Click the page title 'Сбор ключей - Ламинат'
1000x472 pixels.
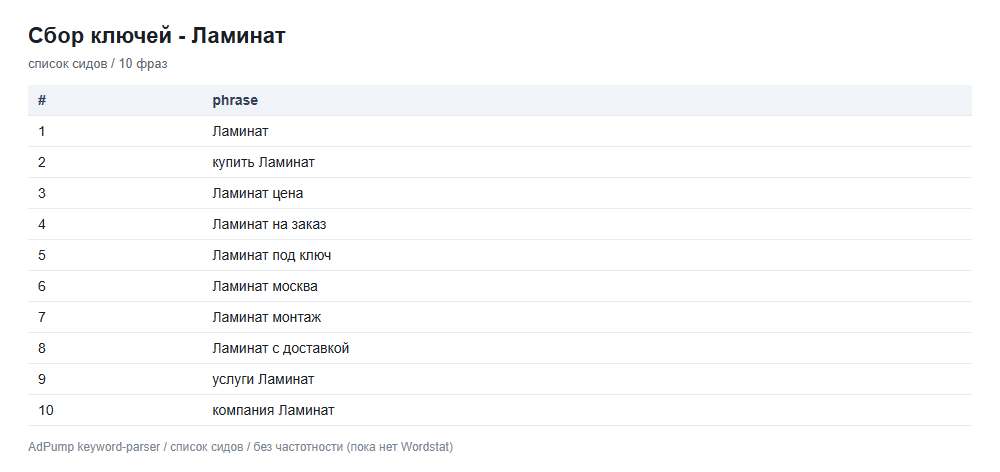[157, 36]
